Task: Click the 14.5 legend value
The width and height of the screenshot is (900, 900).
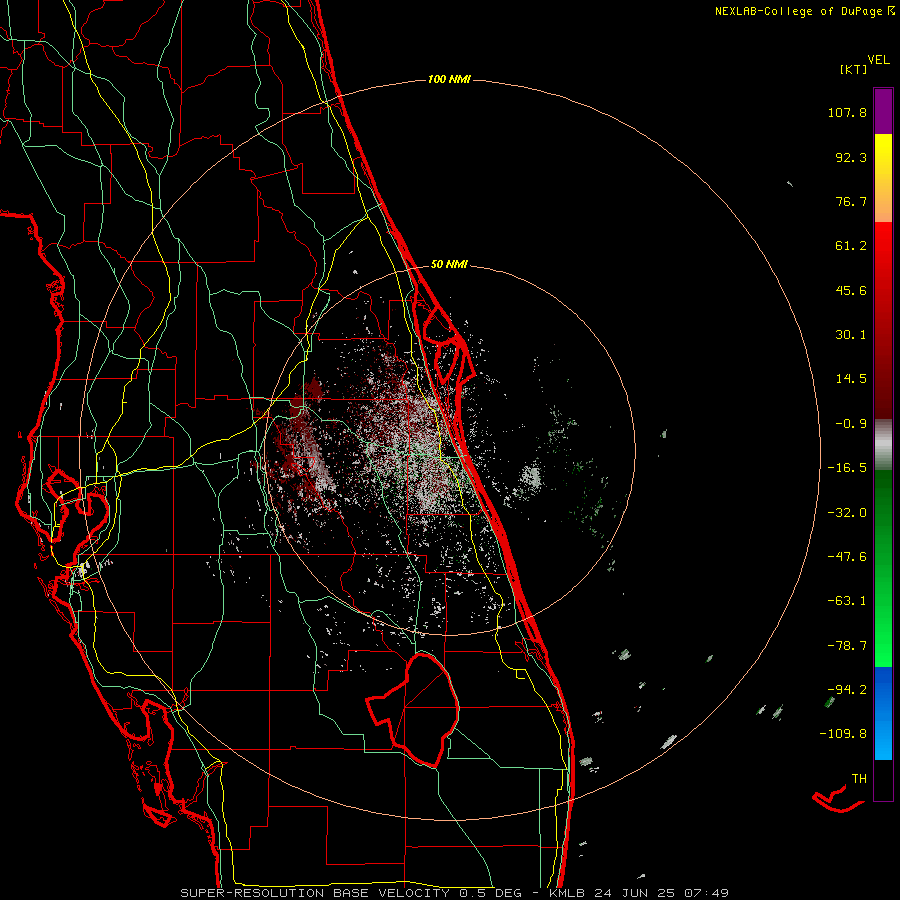Action: tap(851, 379)
